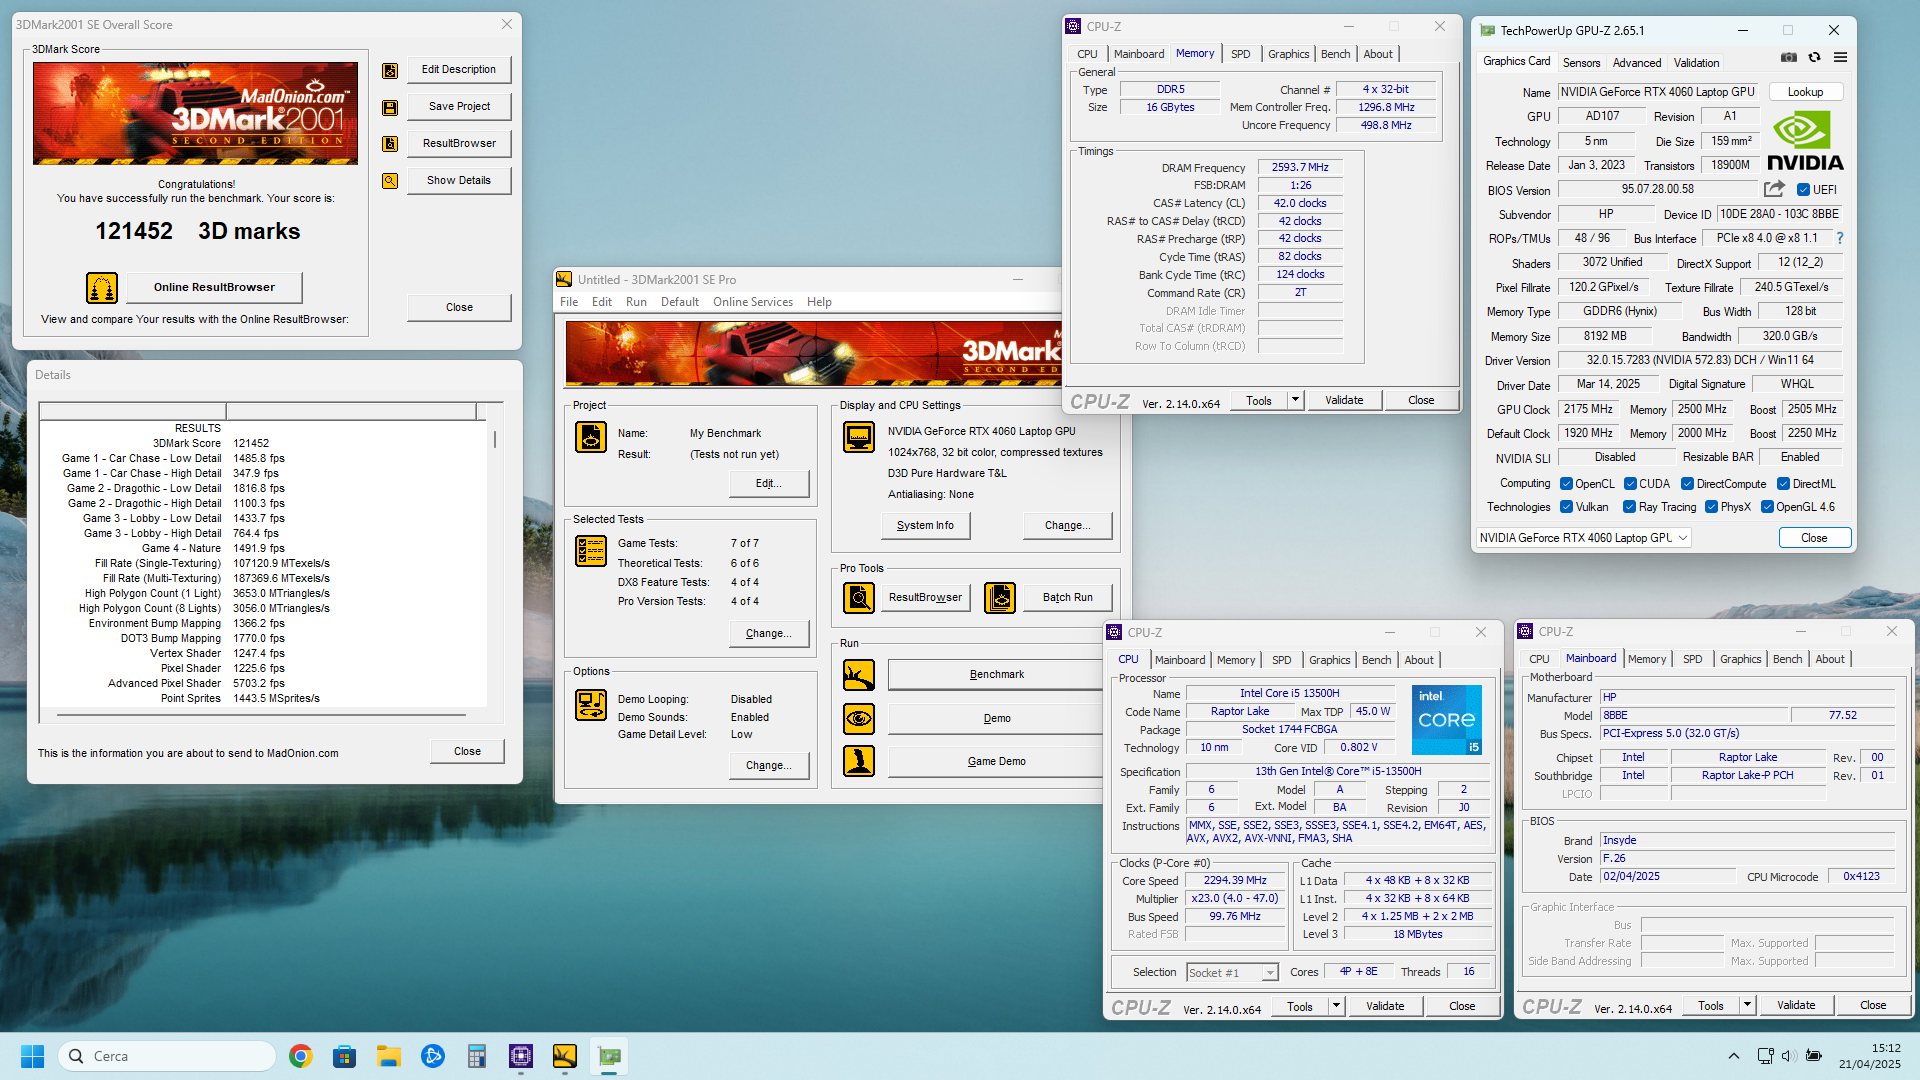The image size is (1920, 1080).
Task: Open the Default menu in 3DMark2001
Action: coord(679,302)
